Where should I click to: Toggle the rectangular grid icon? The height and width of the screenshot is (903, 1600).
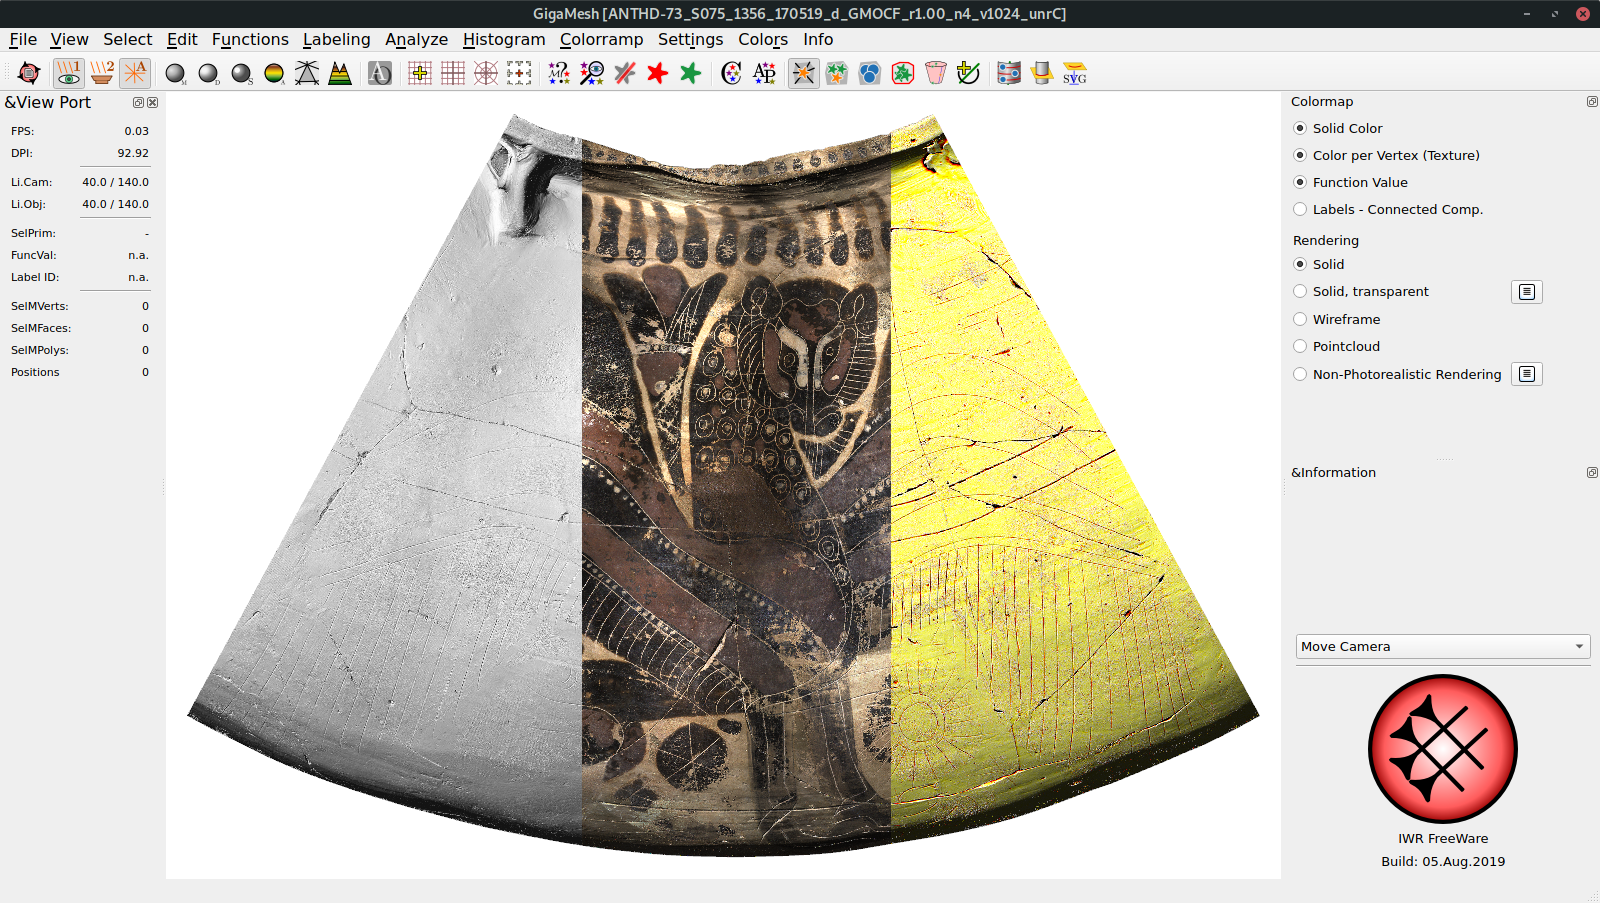[x=453, y=73]
